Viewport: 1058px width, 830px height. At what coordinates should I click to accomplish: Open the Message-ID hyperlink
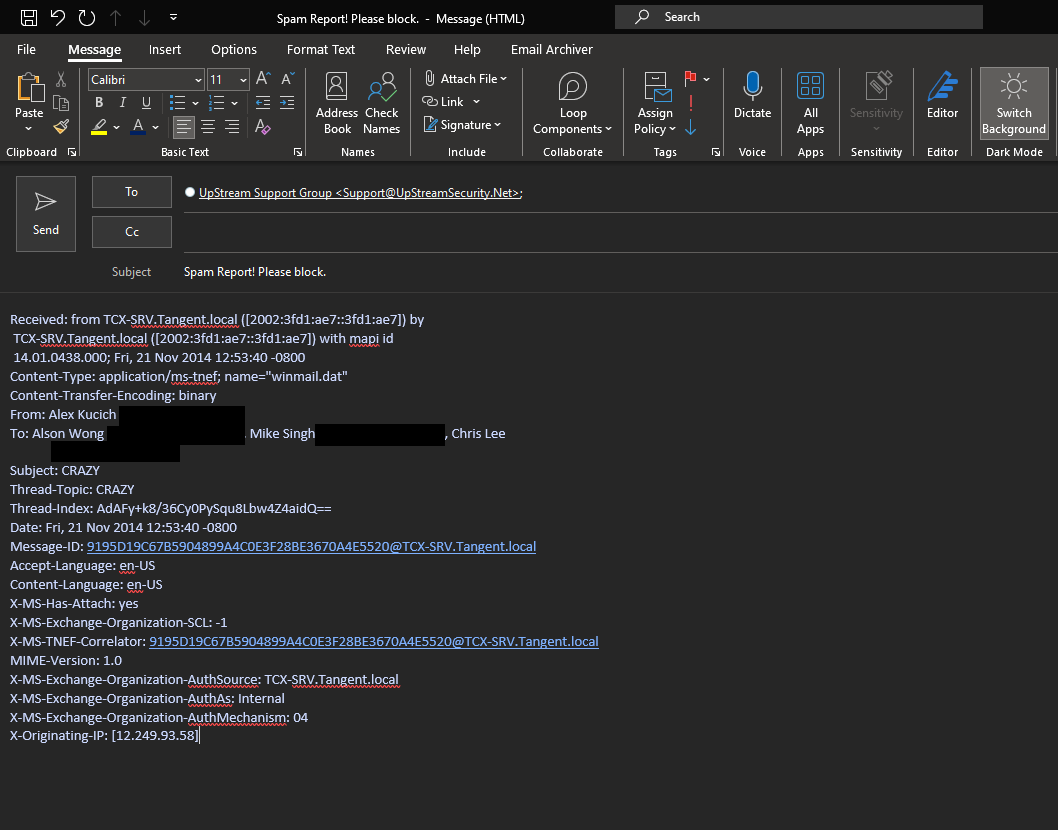click(311, 547)
